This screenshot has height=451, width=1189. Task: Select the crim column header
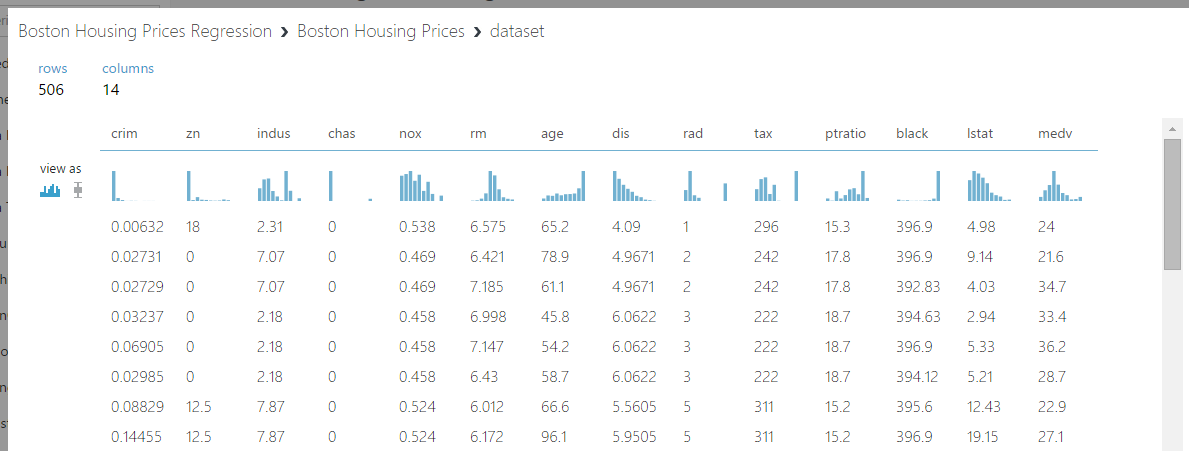[124, 134]
